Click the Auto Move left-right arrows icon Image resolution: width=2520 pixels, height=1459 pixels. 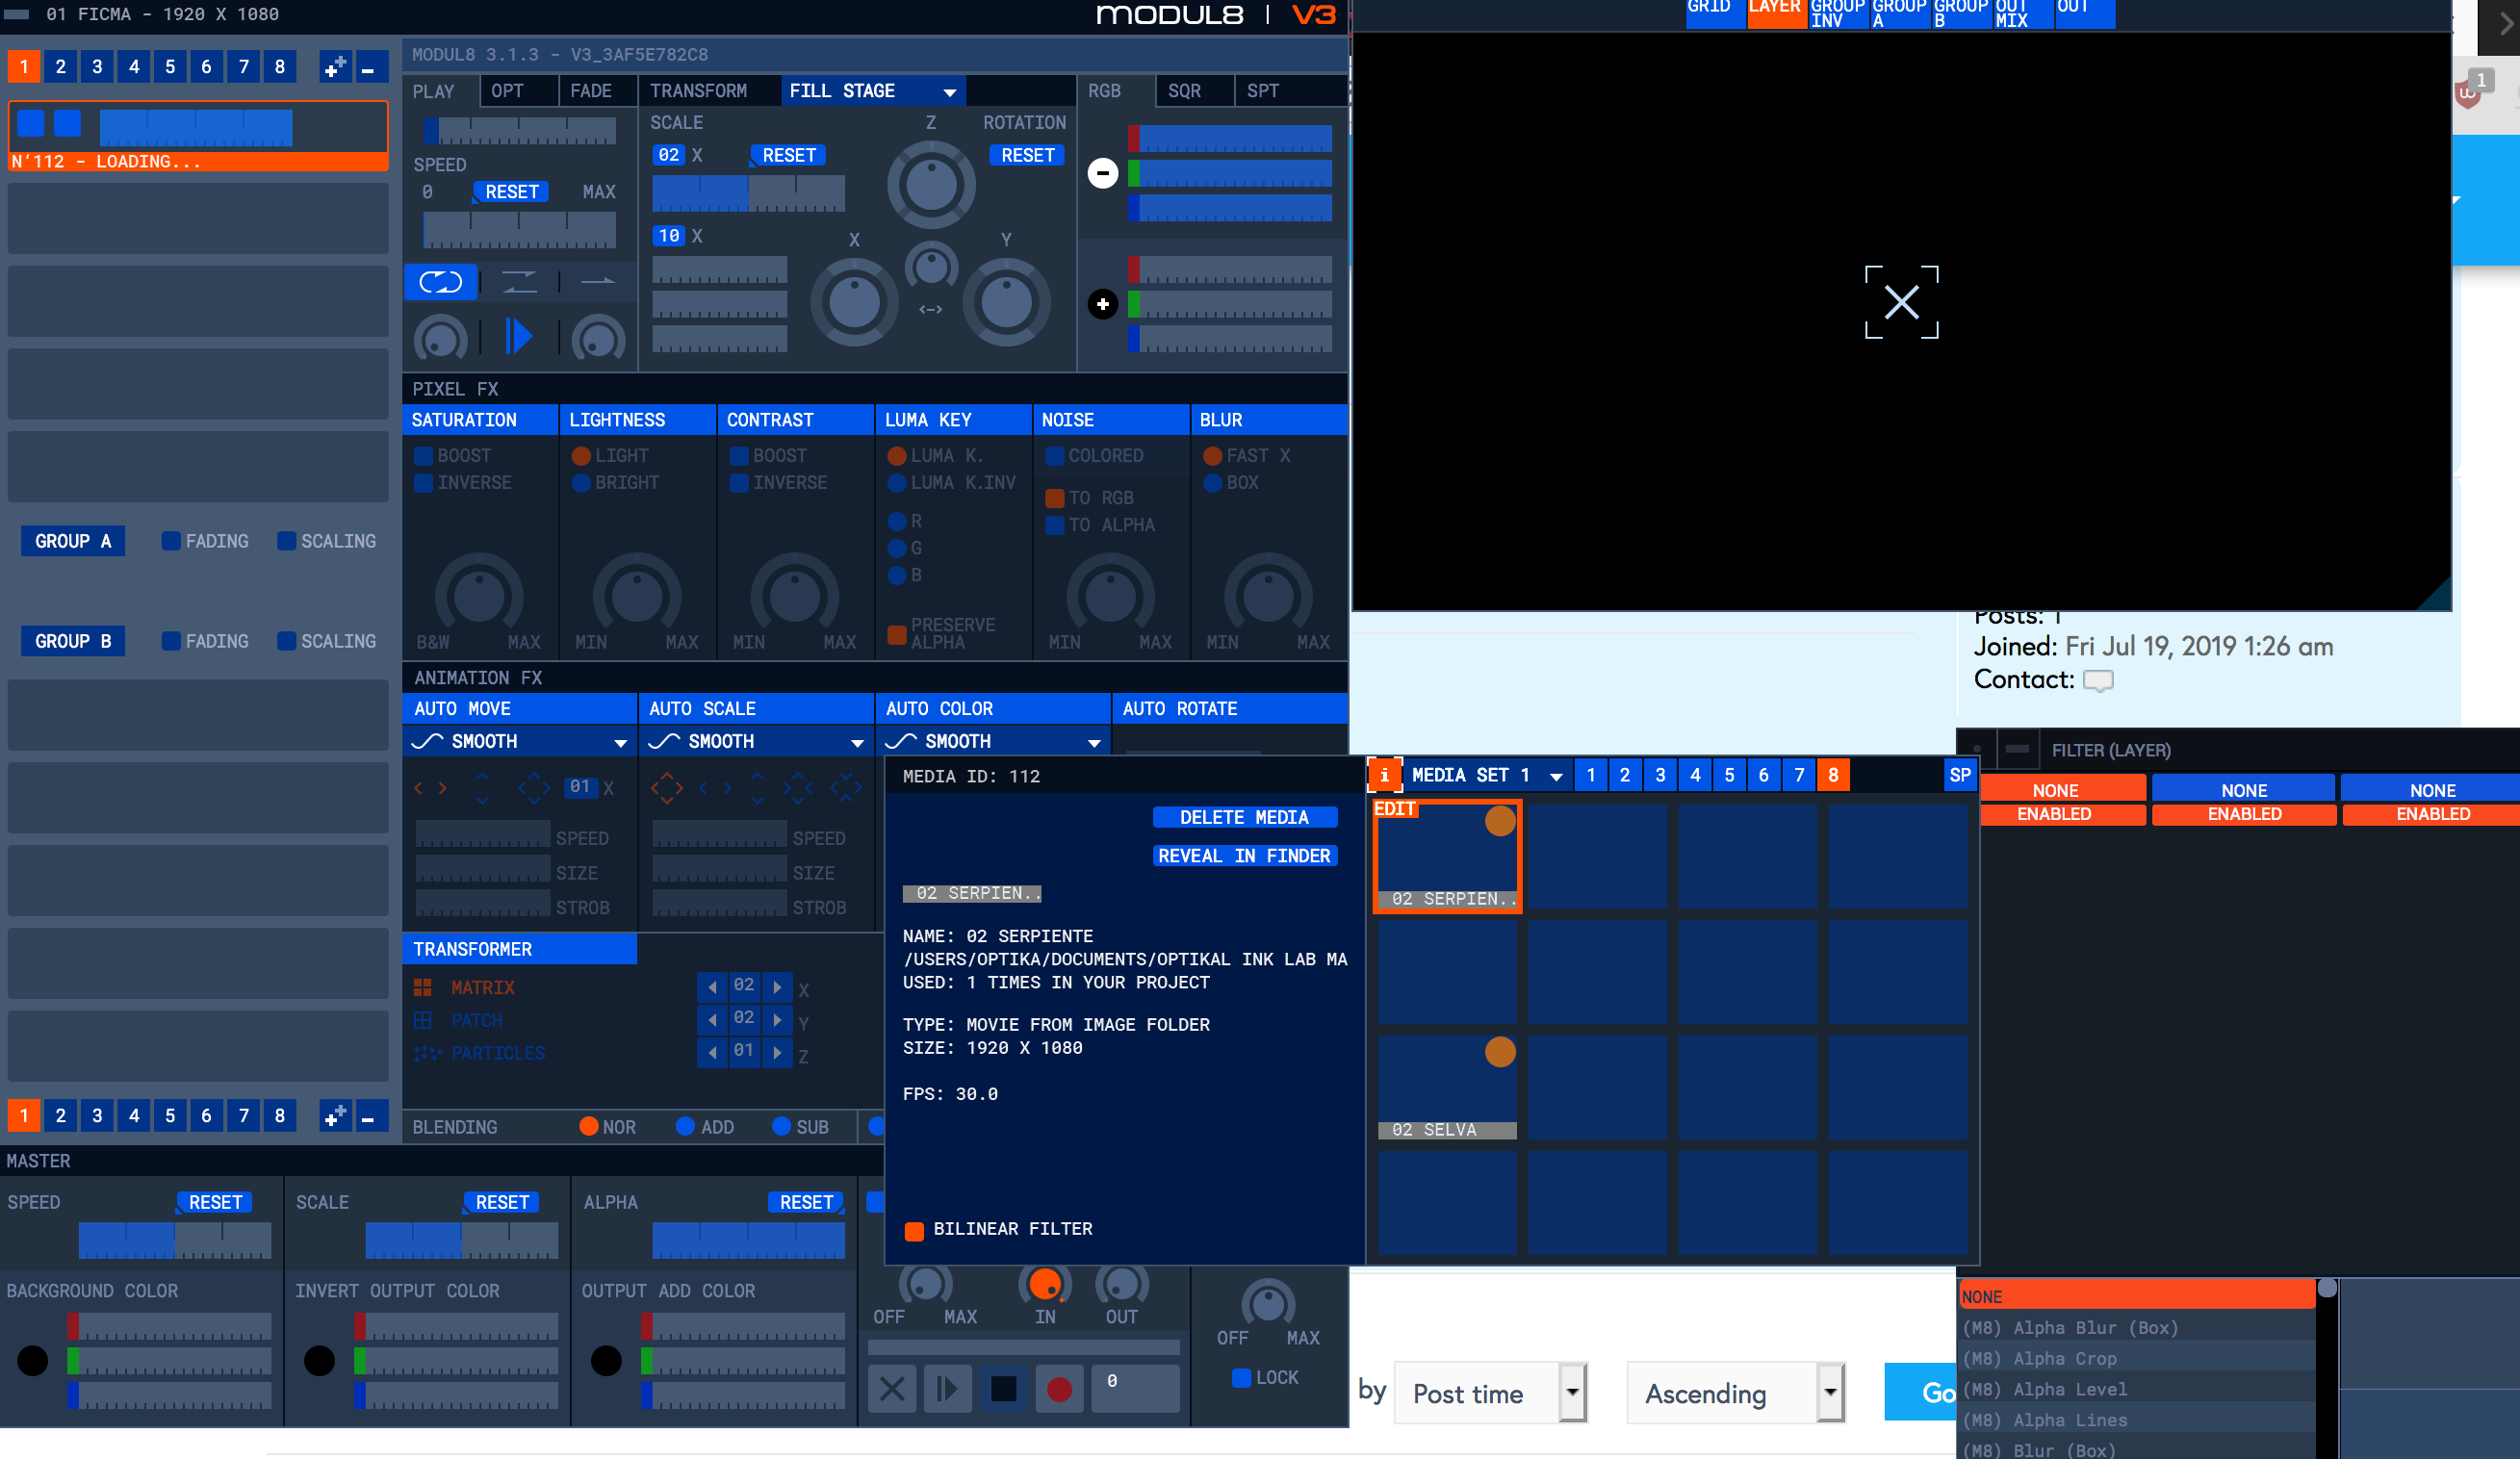pos(431,788)
